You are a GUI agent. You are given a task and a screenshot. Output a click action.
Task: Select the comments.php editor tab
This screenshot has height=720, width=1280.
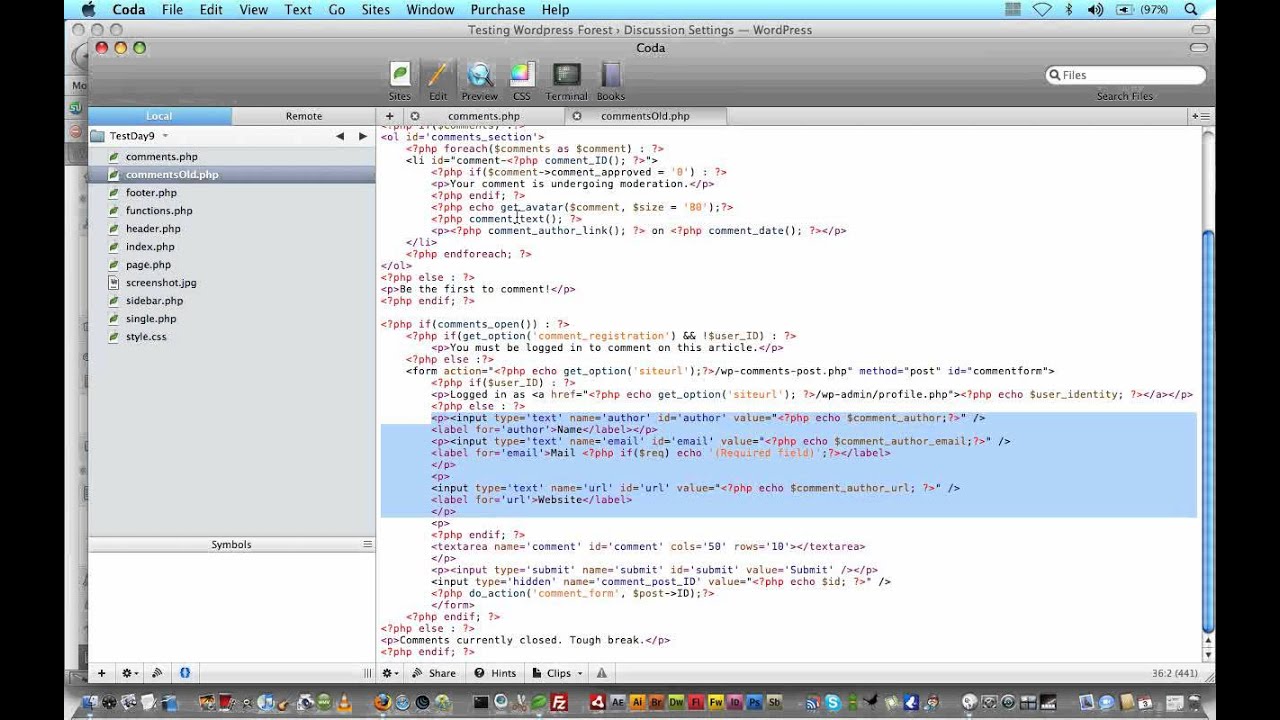pos(483,116)
